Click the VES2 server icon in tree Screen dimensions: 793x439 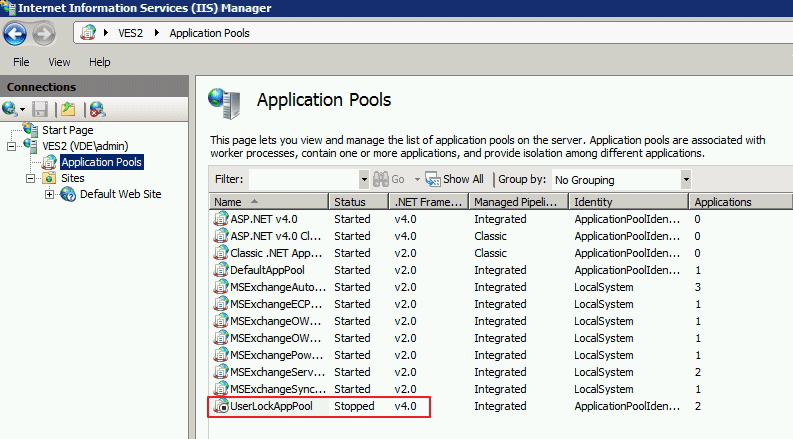click(x=30, y=146)
